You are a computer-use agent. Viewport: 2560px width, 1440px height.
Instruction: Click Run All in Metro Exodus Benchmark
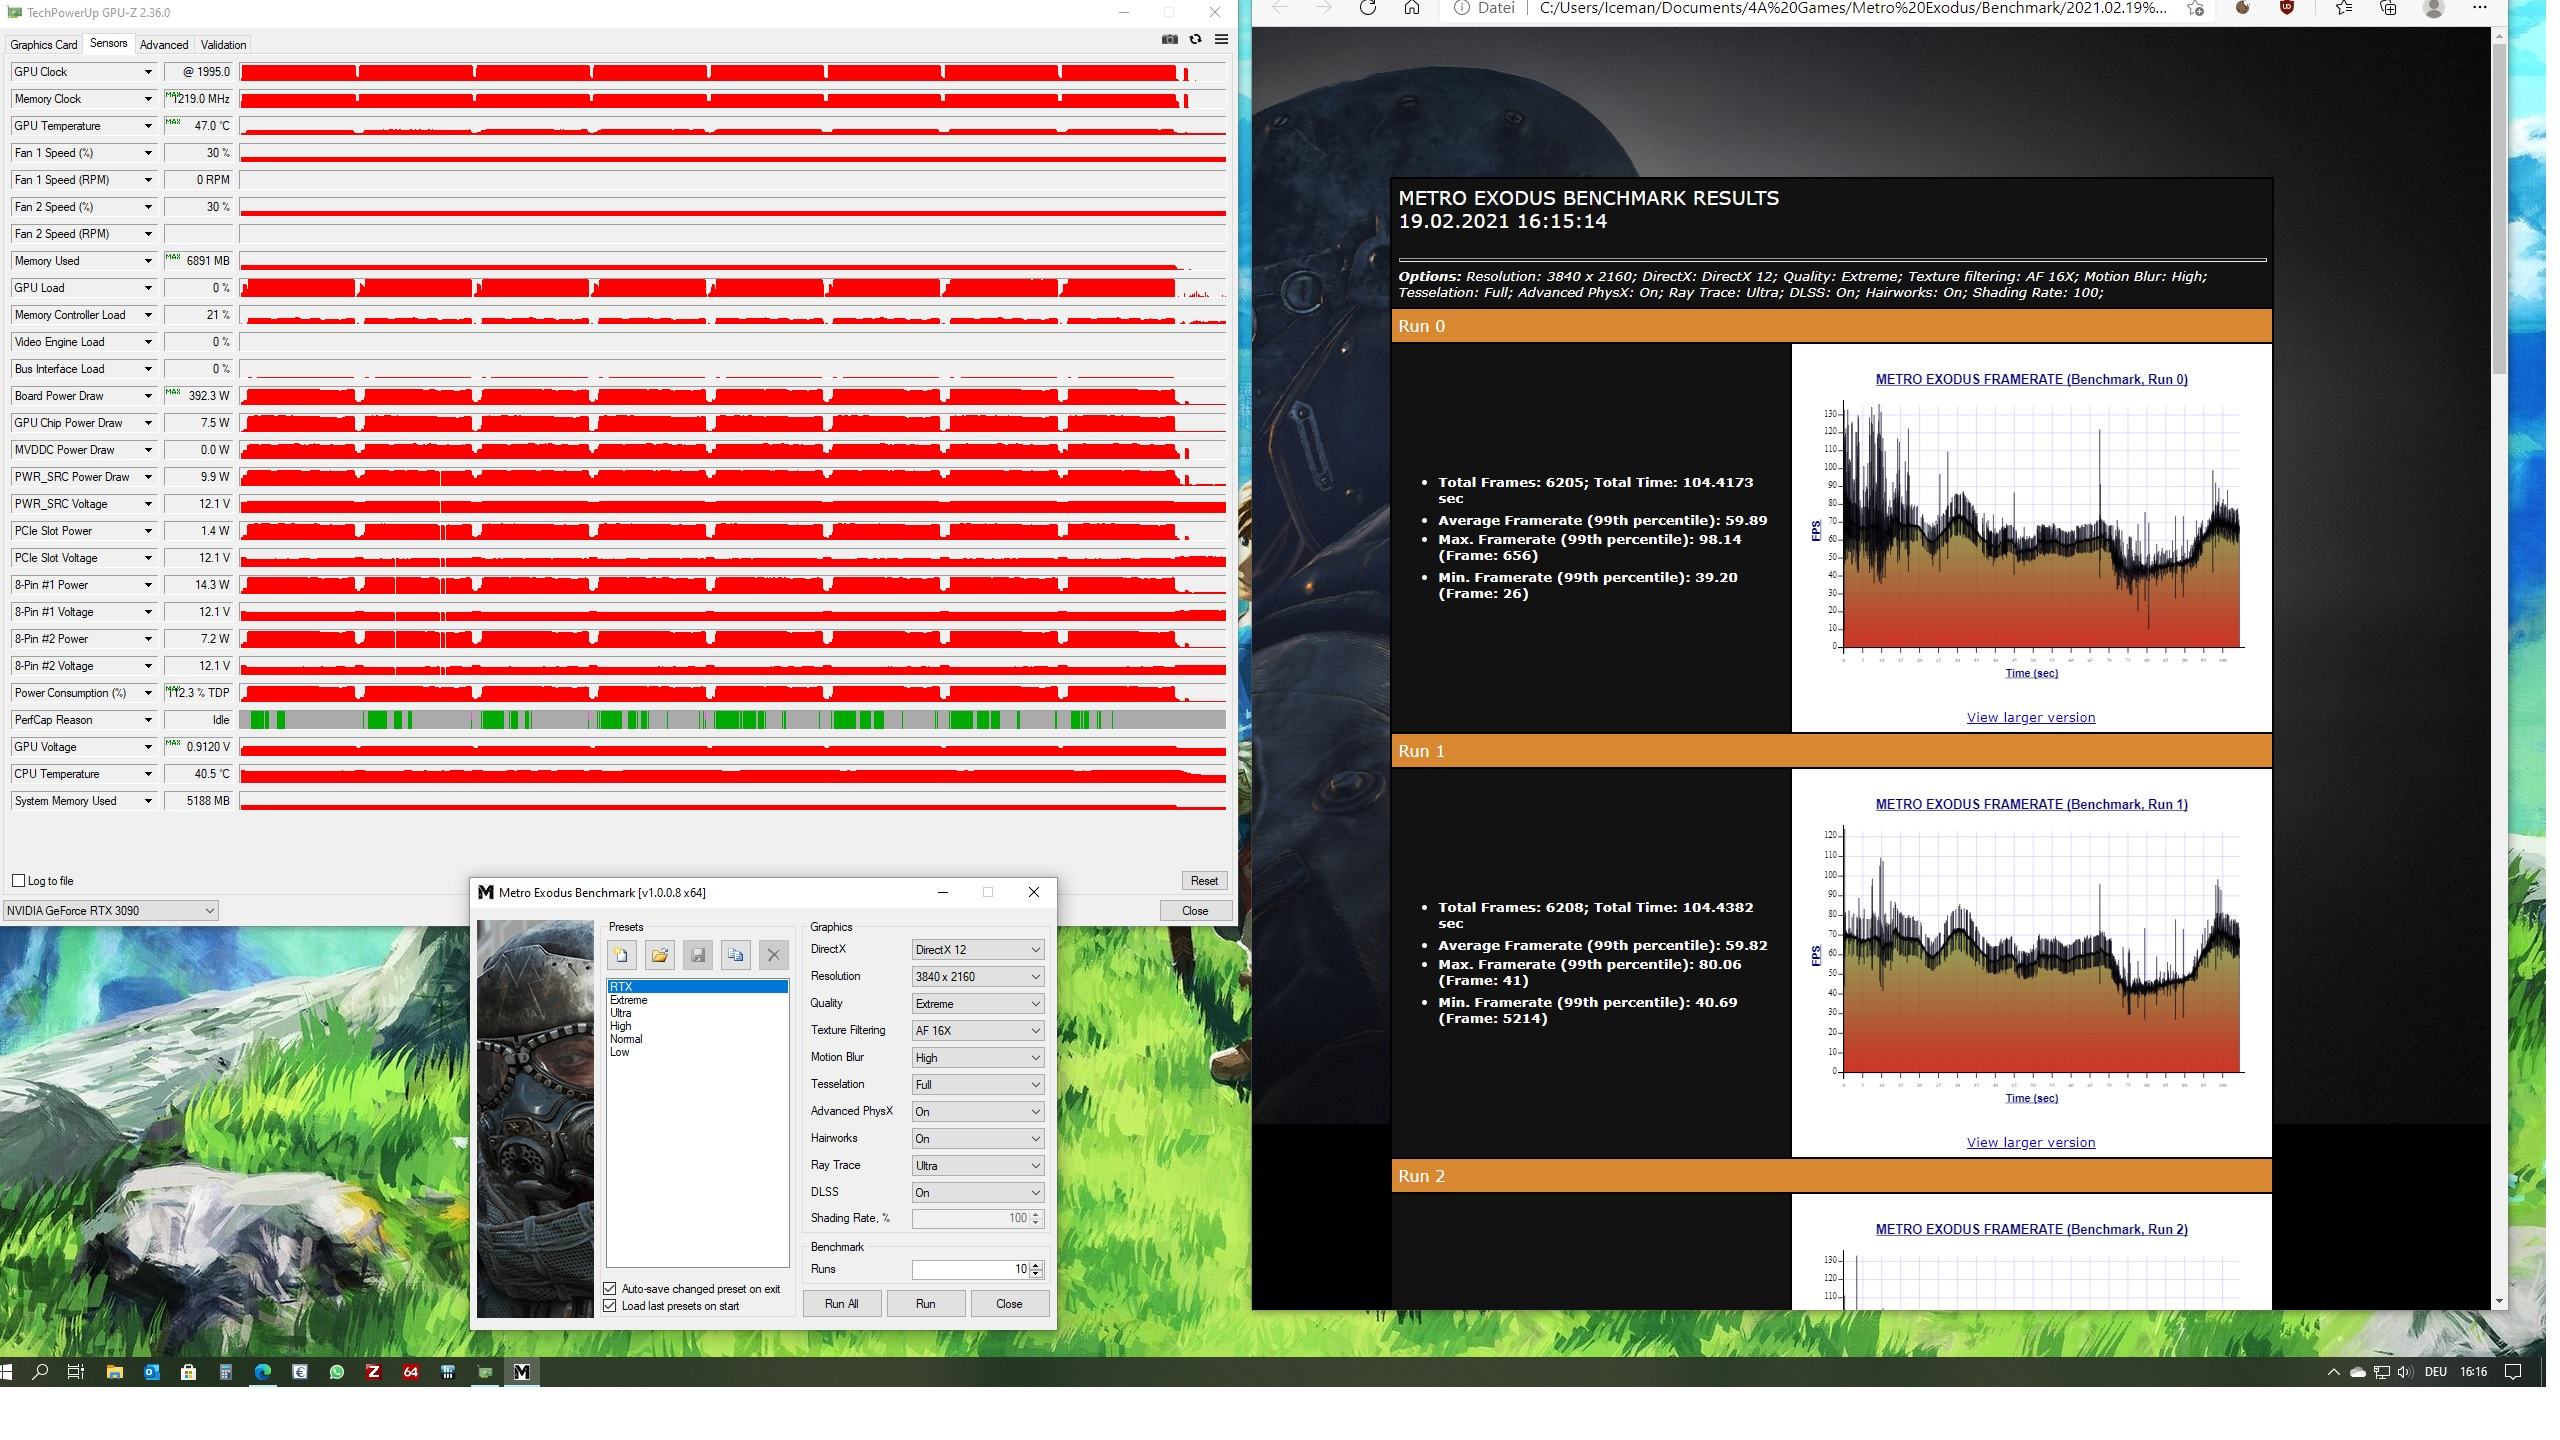tap(841, 1304)
